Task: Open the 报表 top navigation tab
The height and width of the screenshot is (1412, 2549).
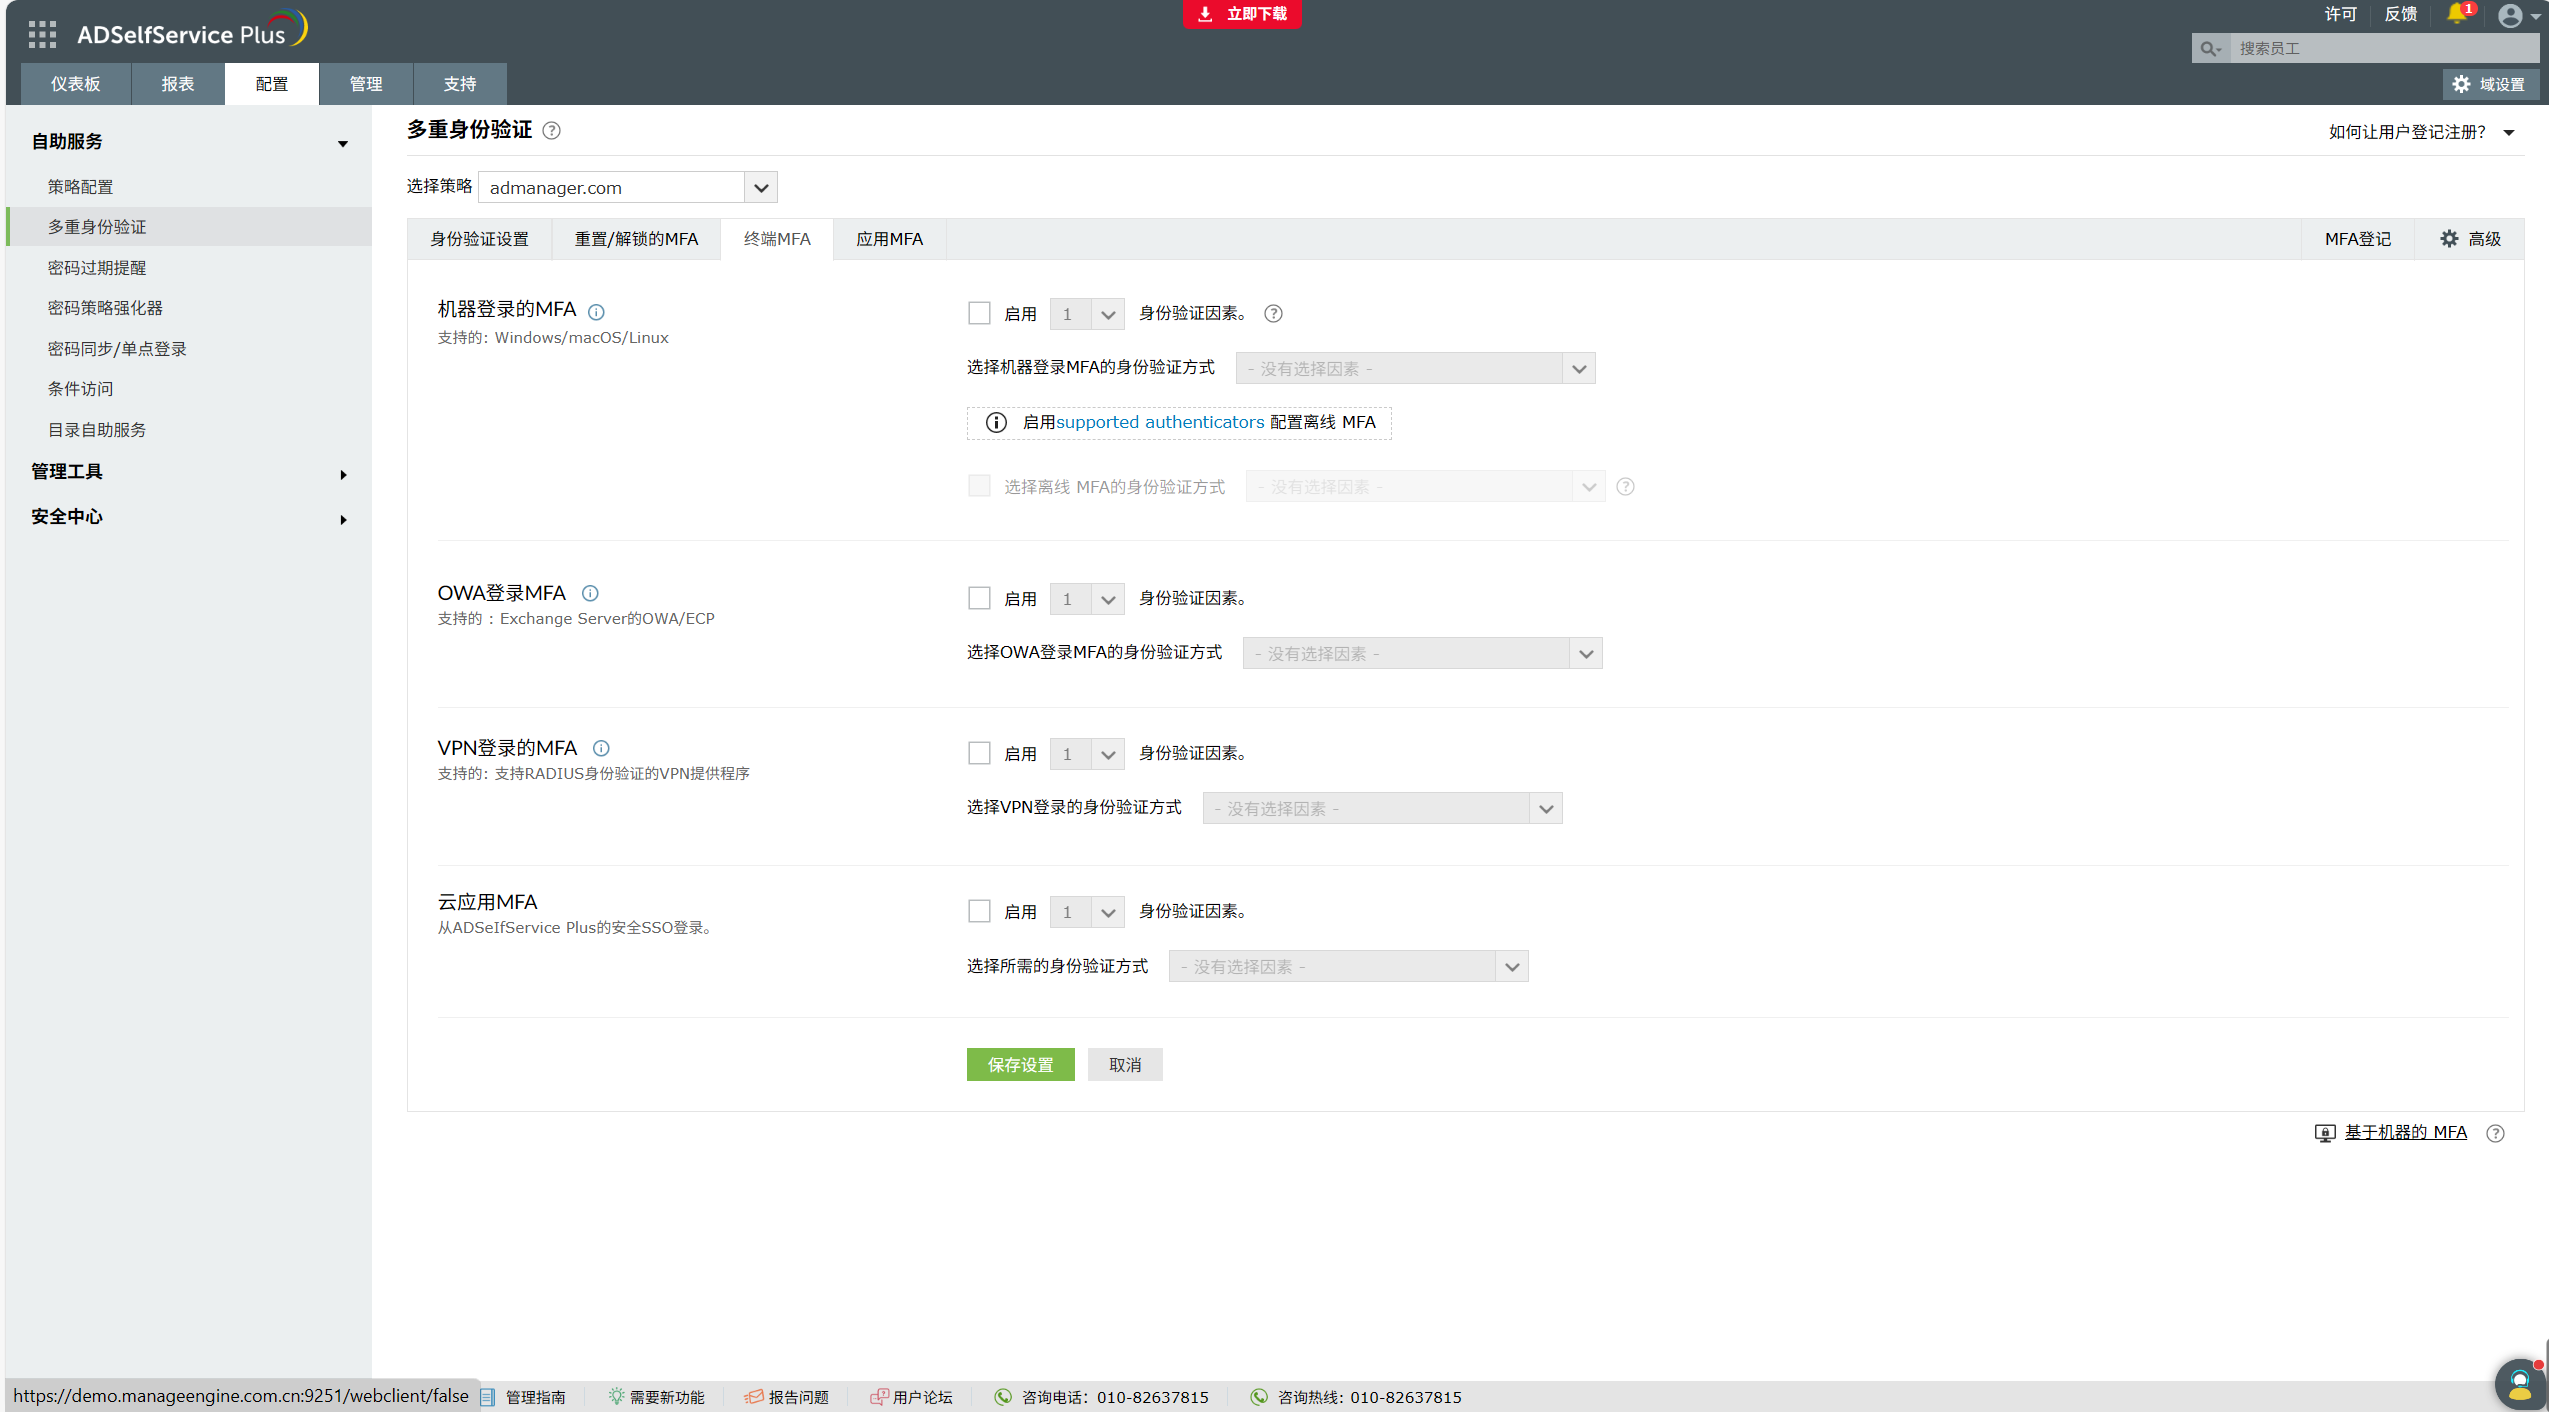Action: [x=178, y=84]
